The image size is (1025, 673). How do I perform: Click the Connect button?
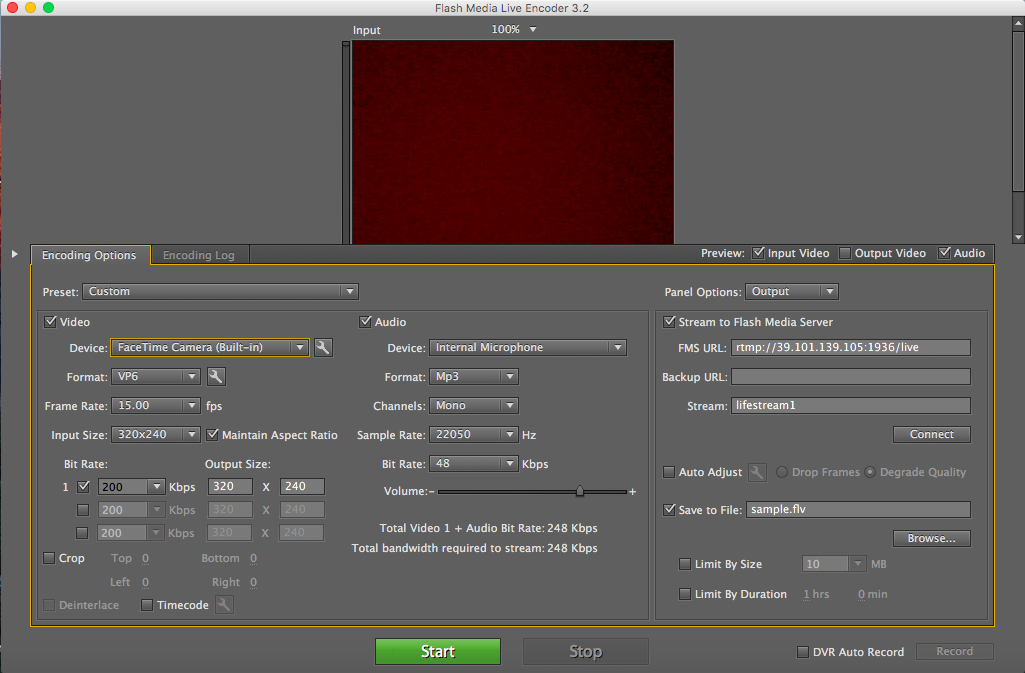coord(932,435)
